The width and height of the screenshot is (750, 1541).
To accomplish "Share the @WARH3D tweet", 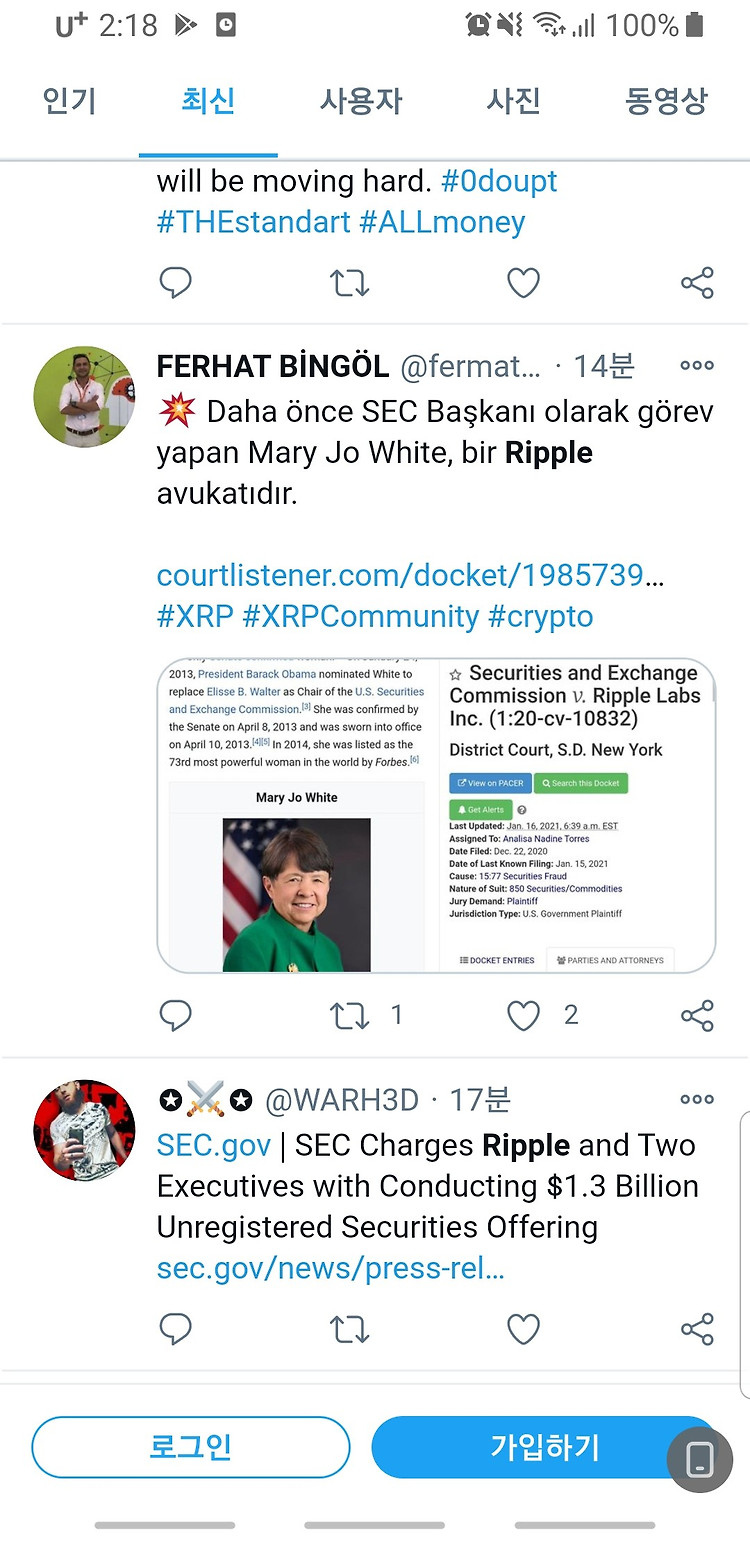I will (x=697, y=1329).
